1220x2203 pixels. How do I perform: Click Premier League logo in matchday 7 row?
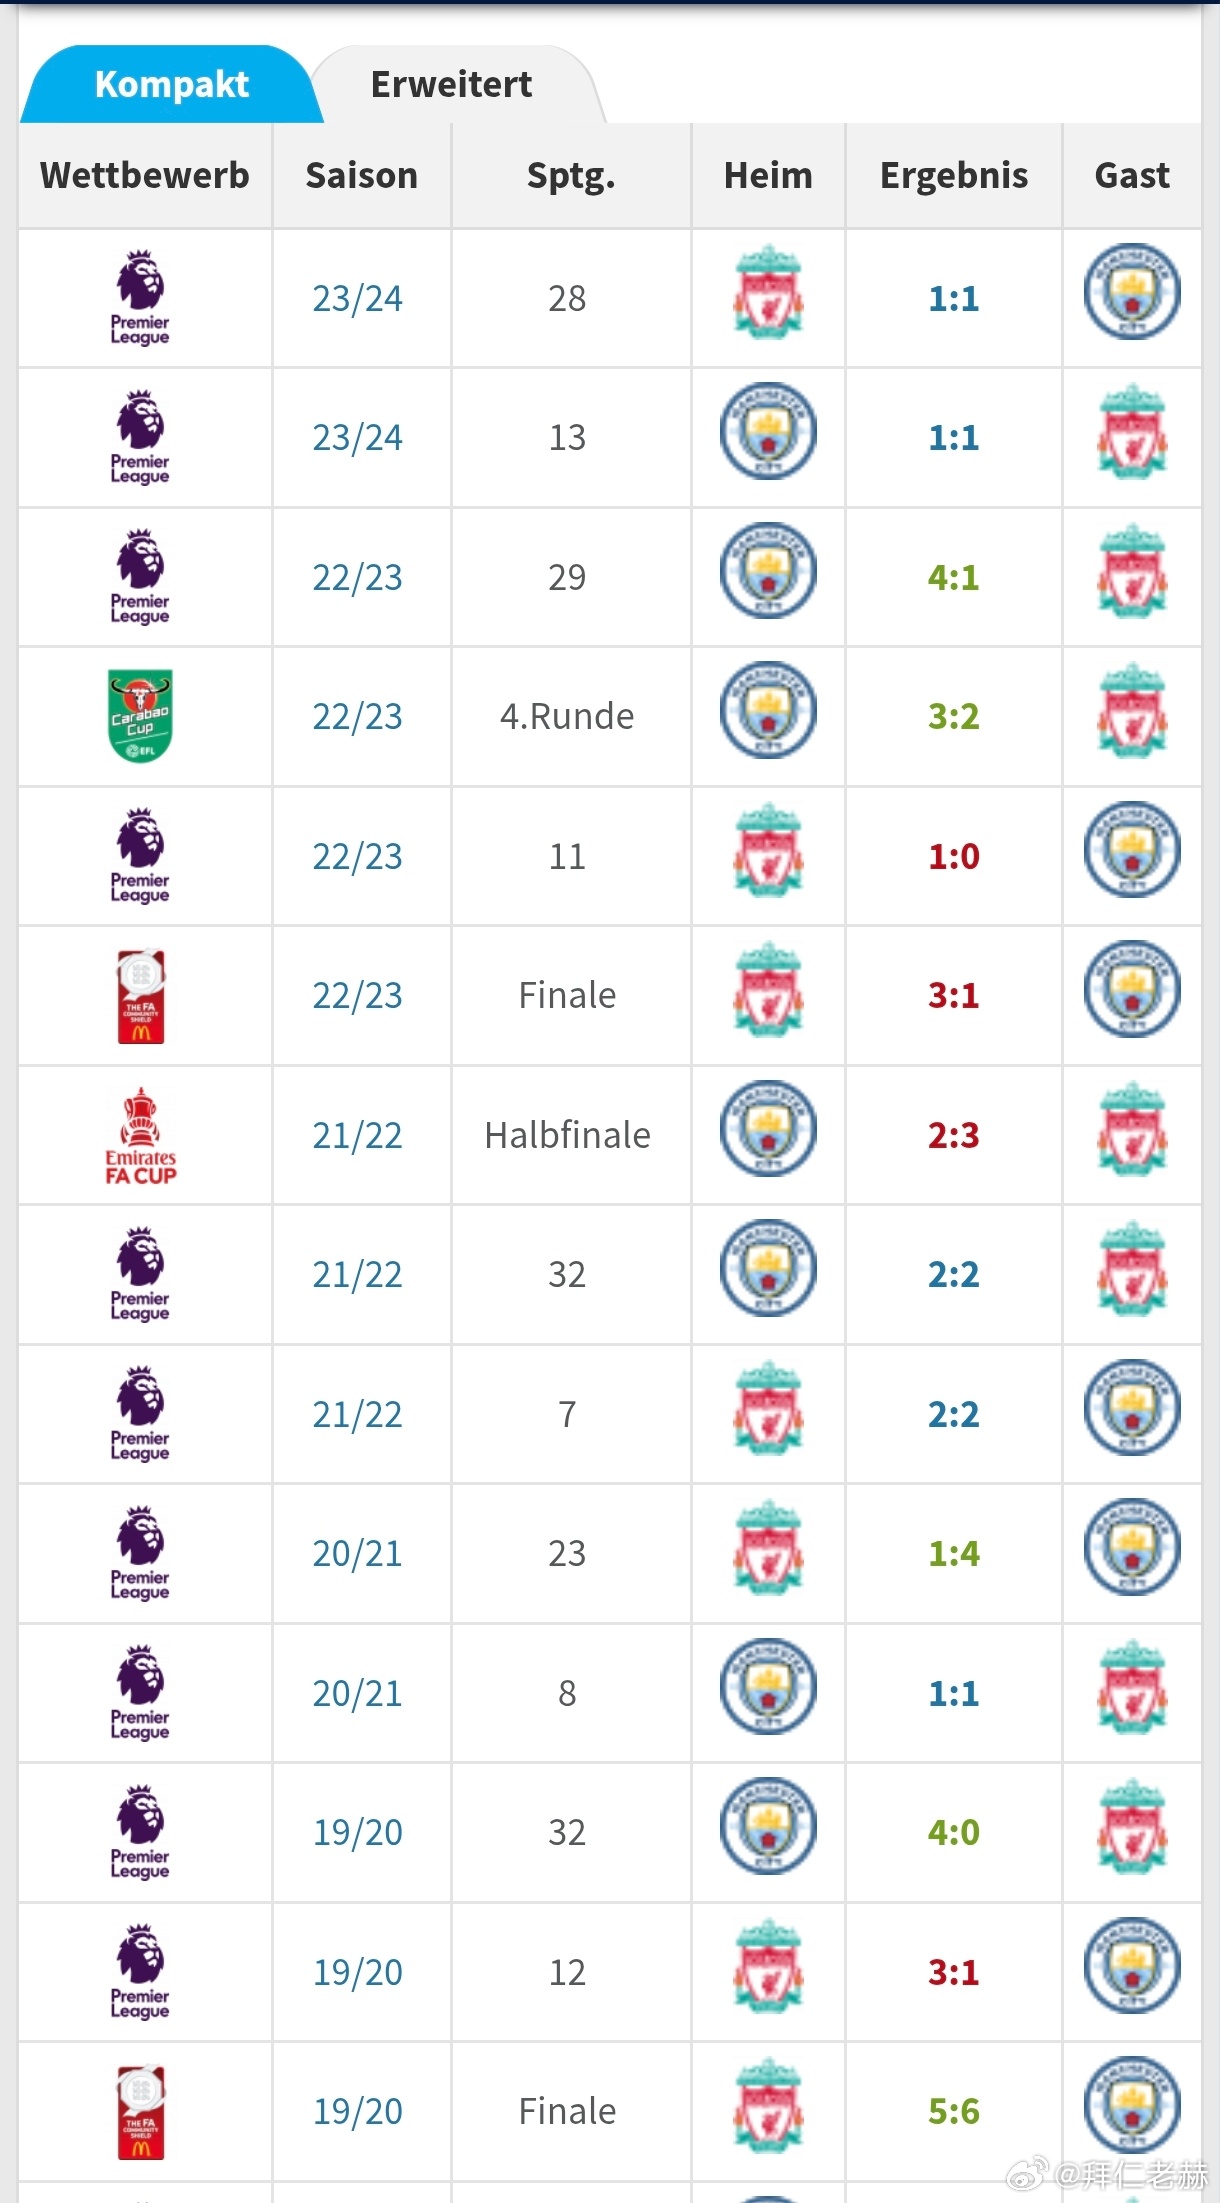(140, 1414)
